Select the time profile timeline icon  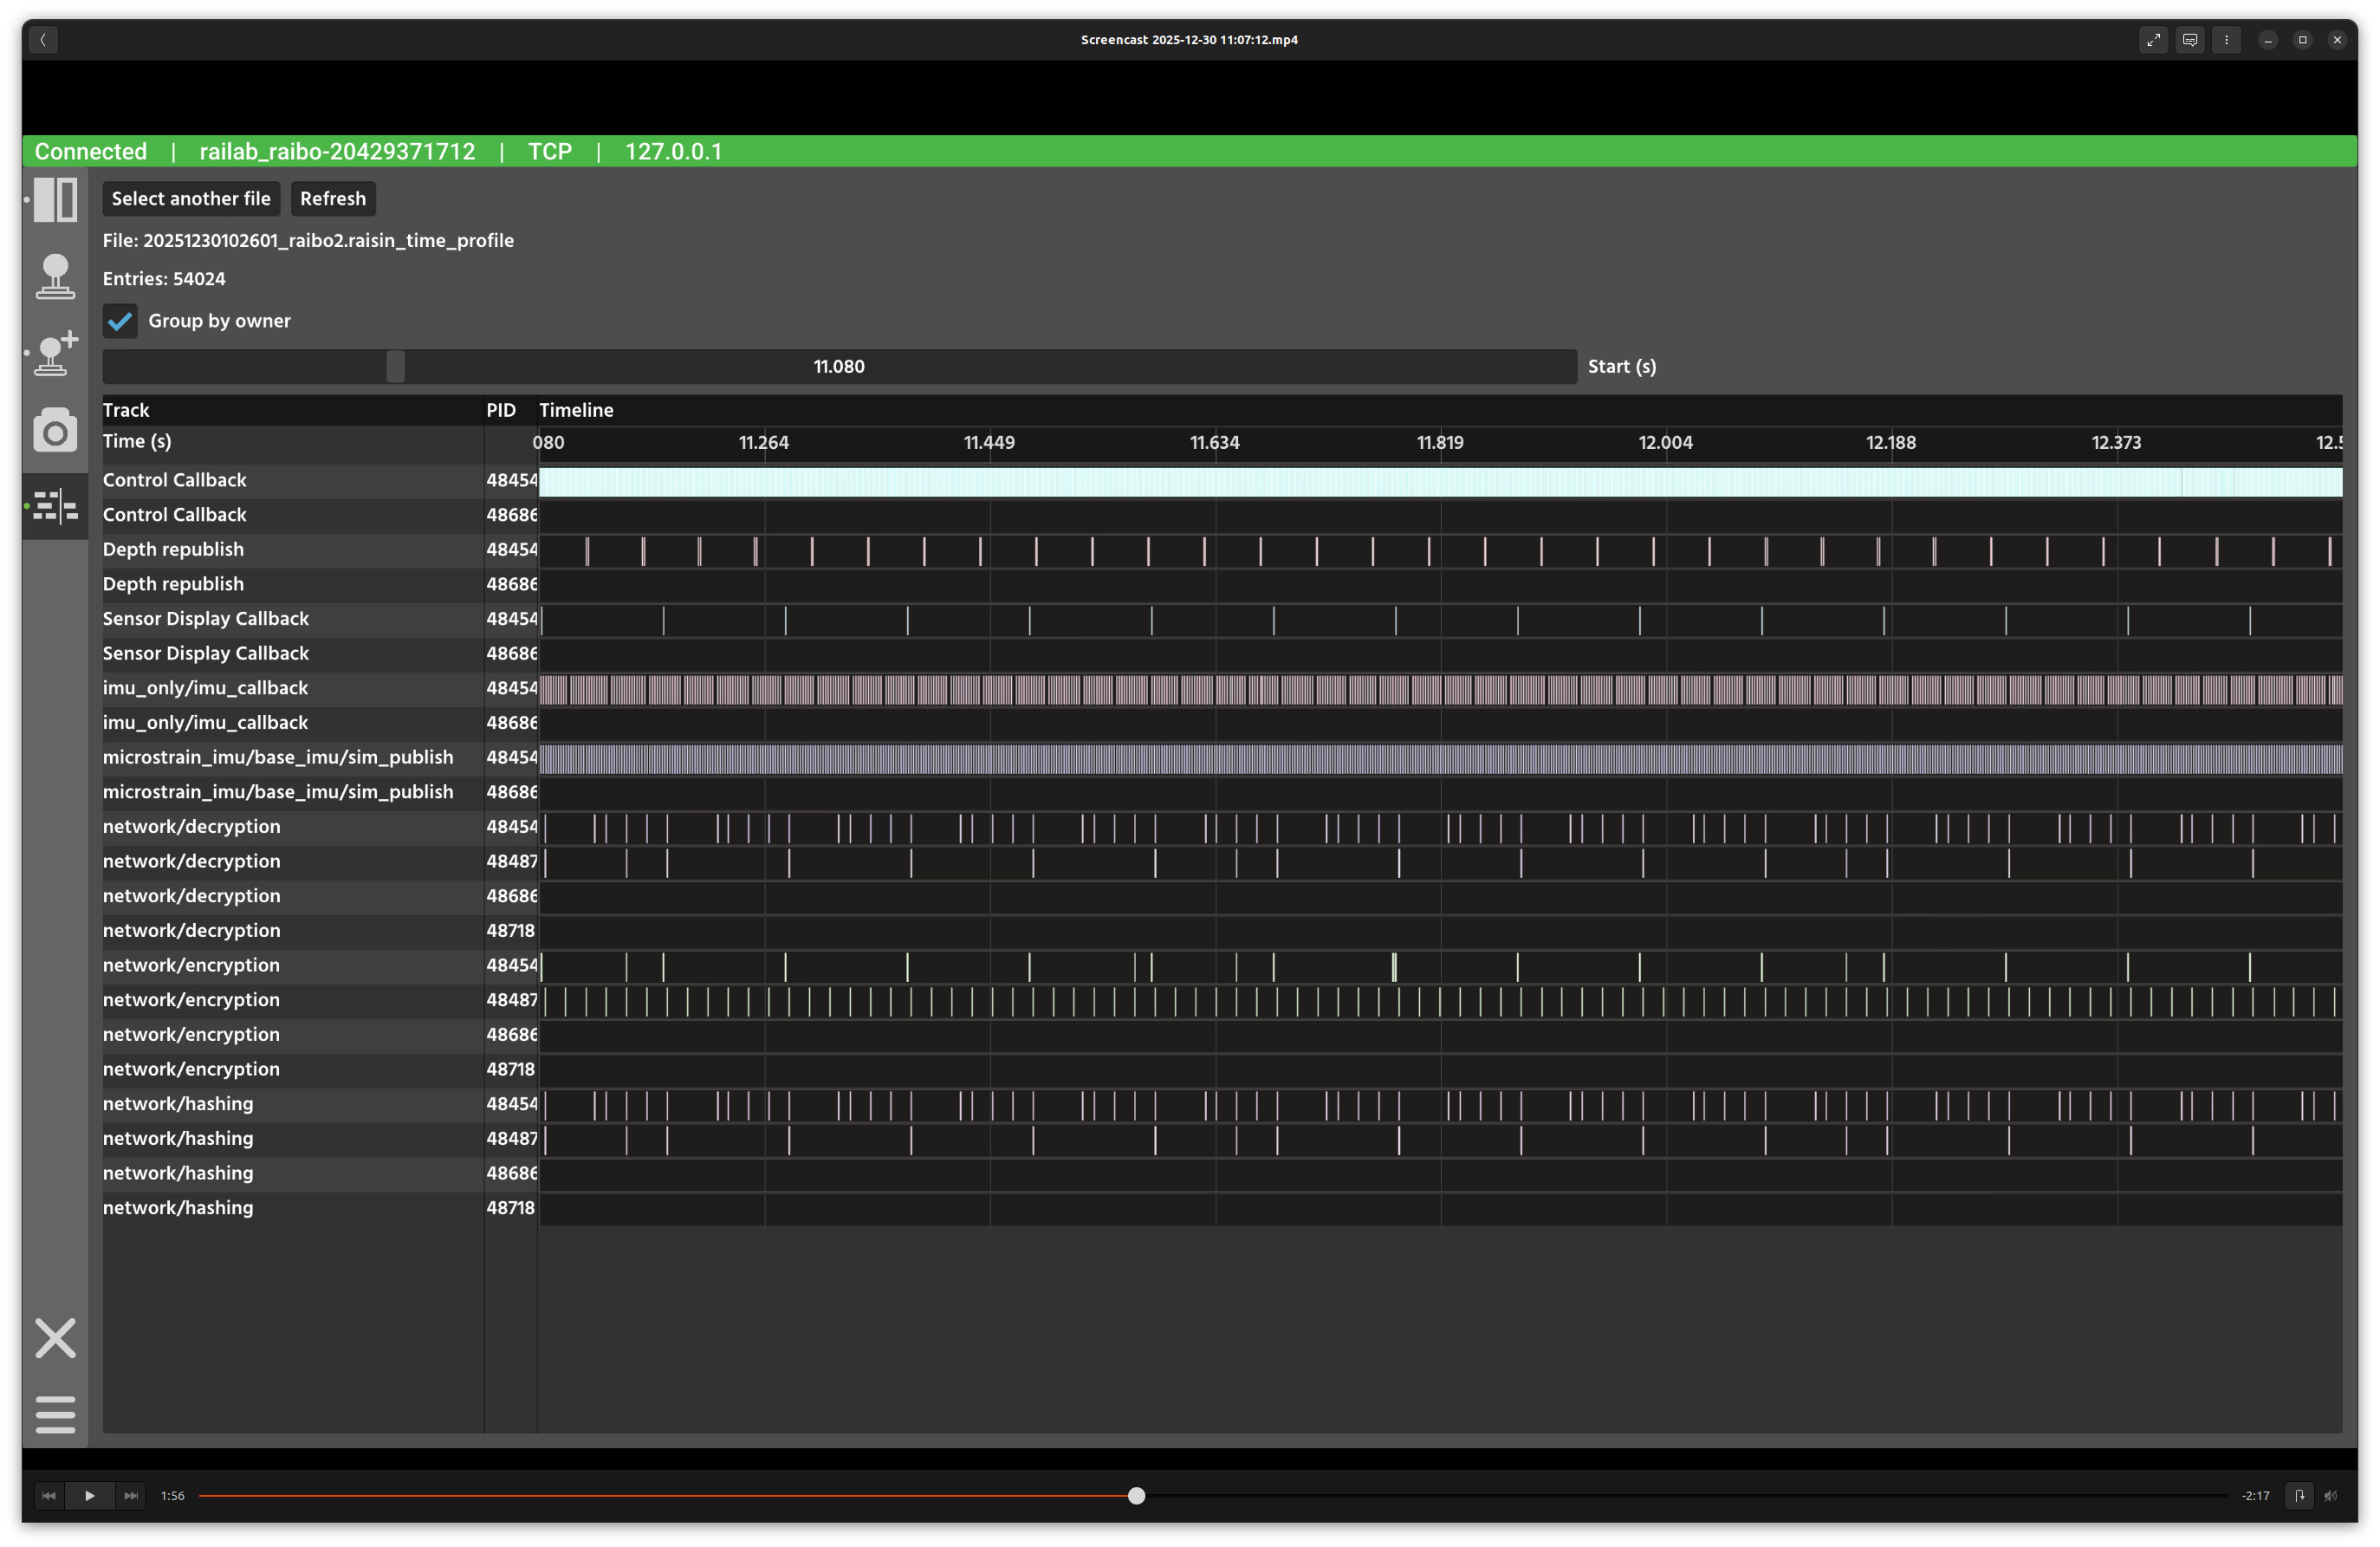(x=55, y=506)
